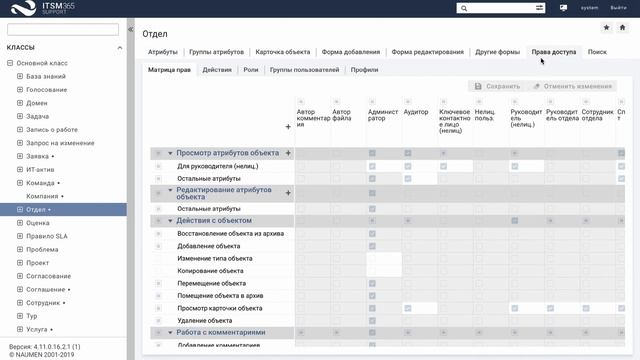Click small icon above Сотрудник отдела column

pyautogui.click(x=586, y=102)
